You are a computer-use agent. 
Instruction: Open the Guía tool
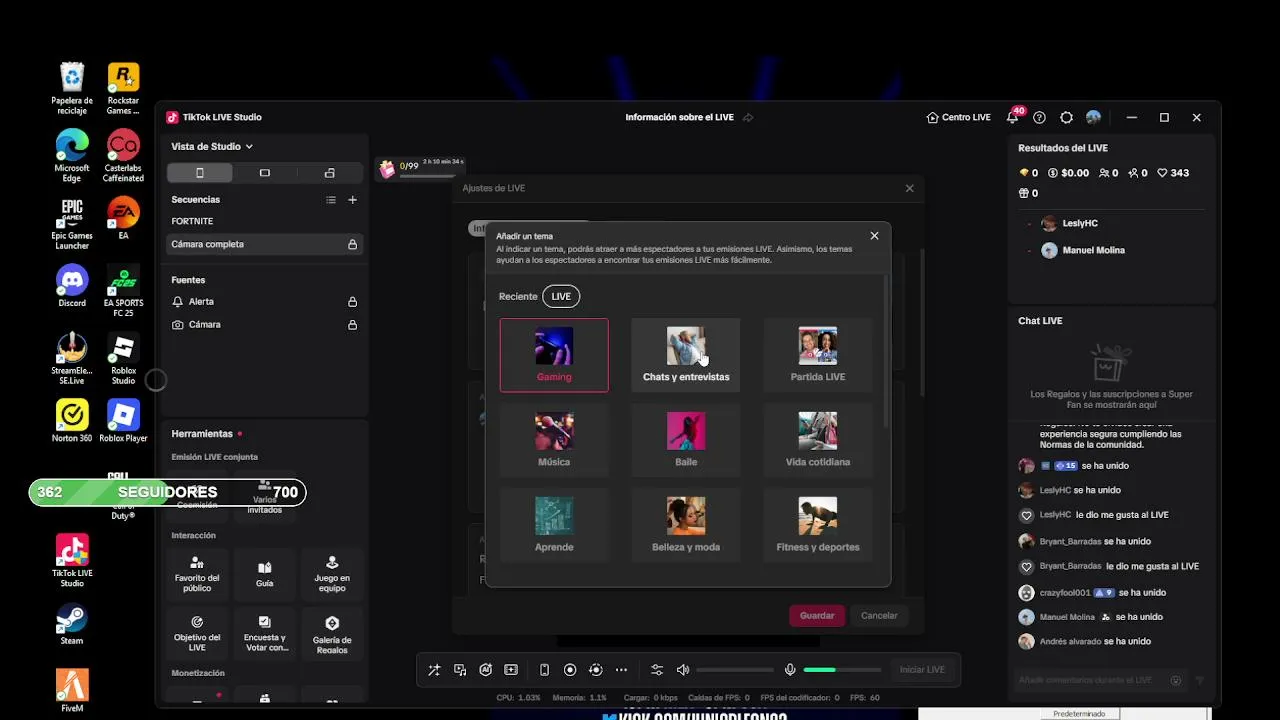pyautogui.click(x=265, y=574)
